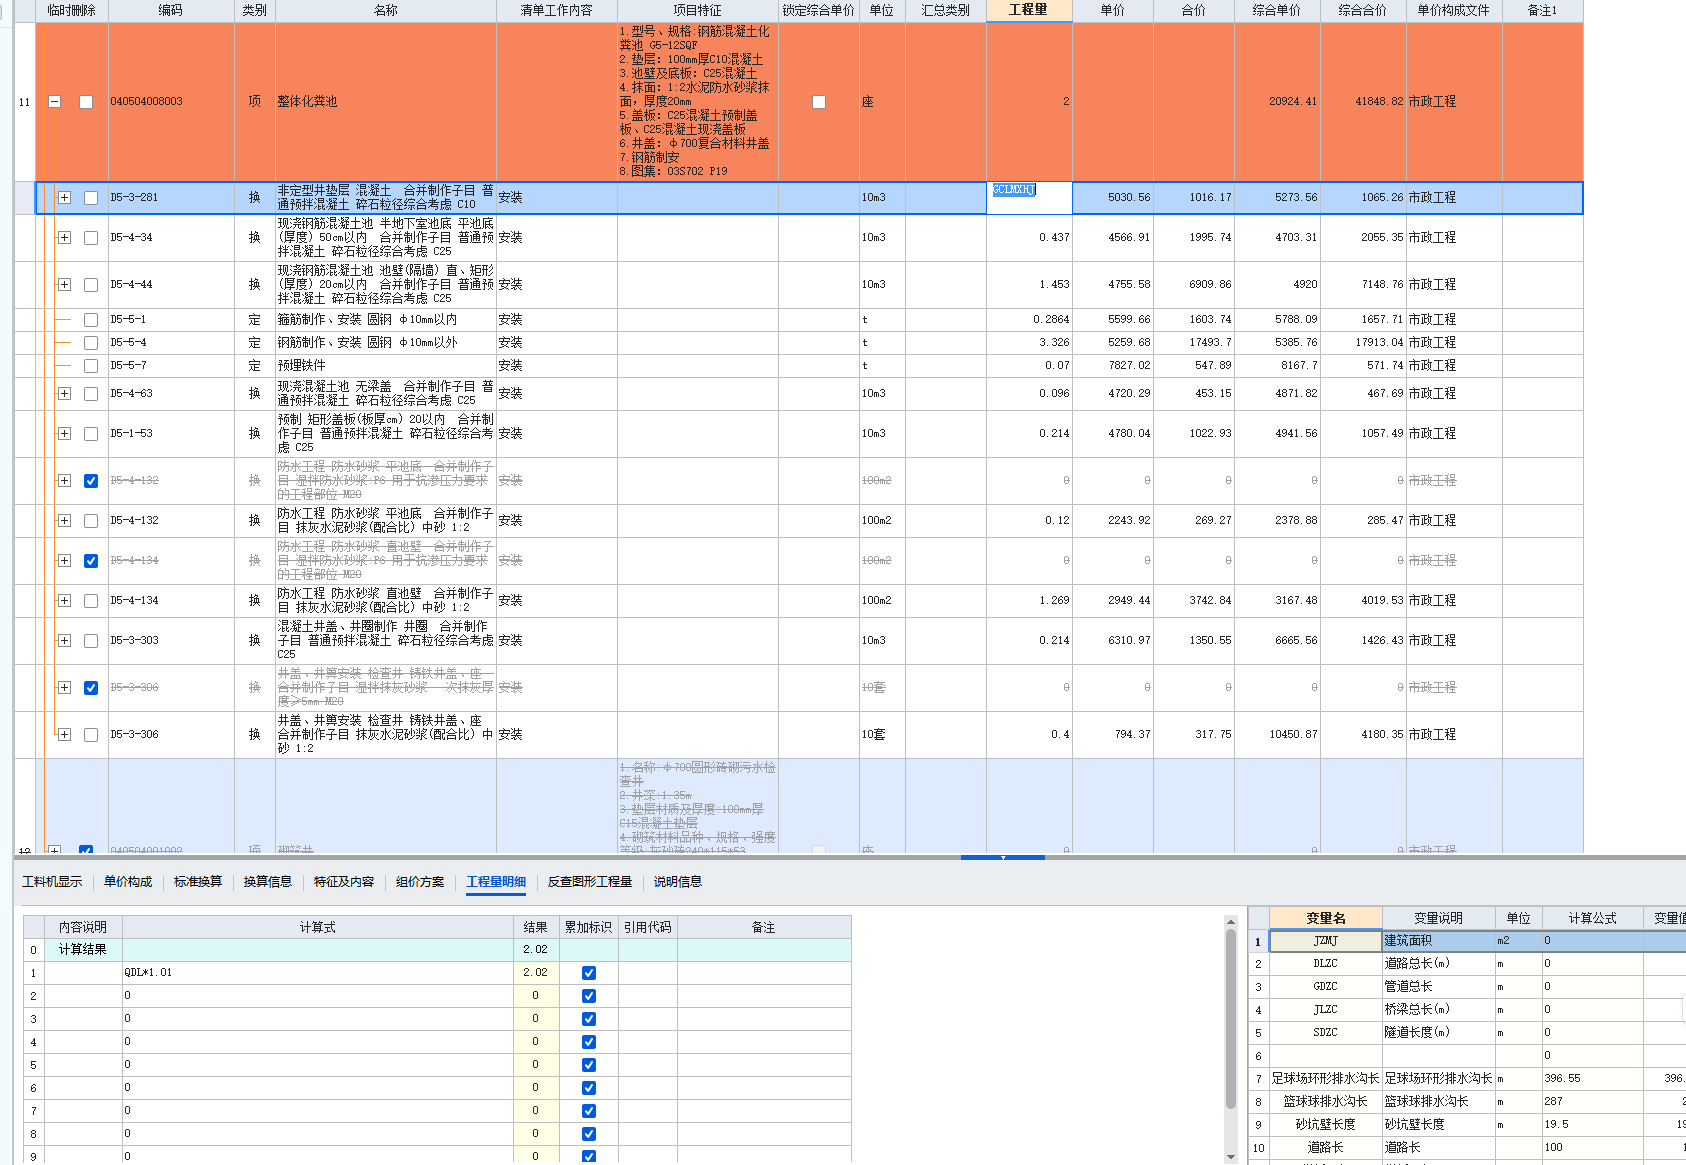Screen dimensions: 1686x1165
Task: Check the temporary delete box for D5-5-4
Action: (x=91, y=343)
